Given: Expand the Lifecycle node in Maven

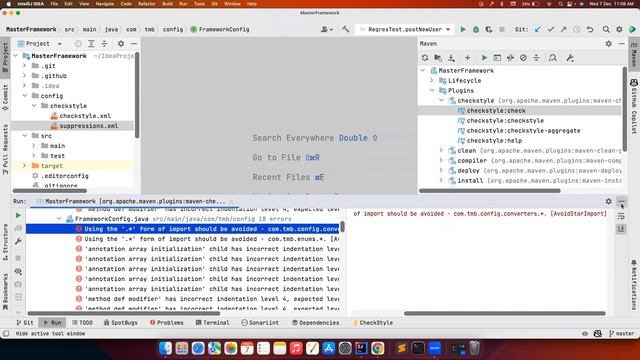Looking at the screenshot, I should (432, 80).
